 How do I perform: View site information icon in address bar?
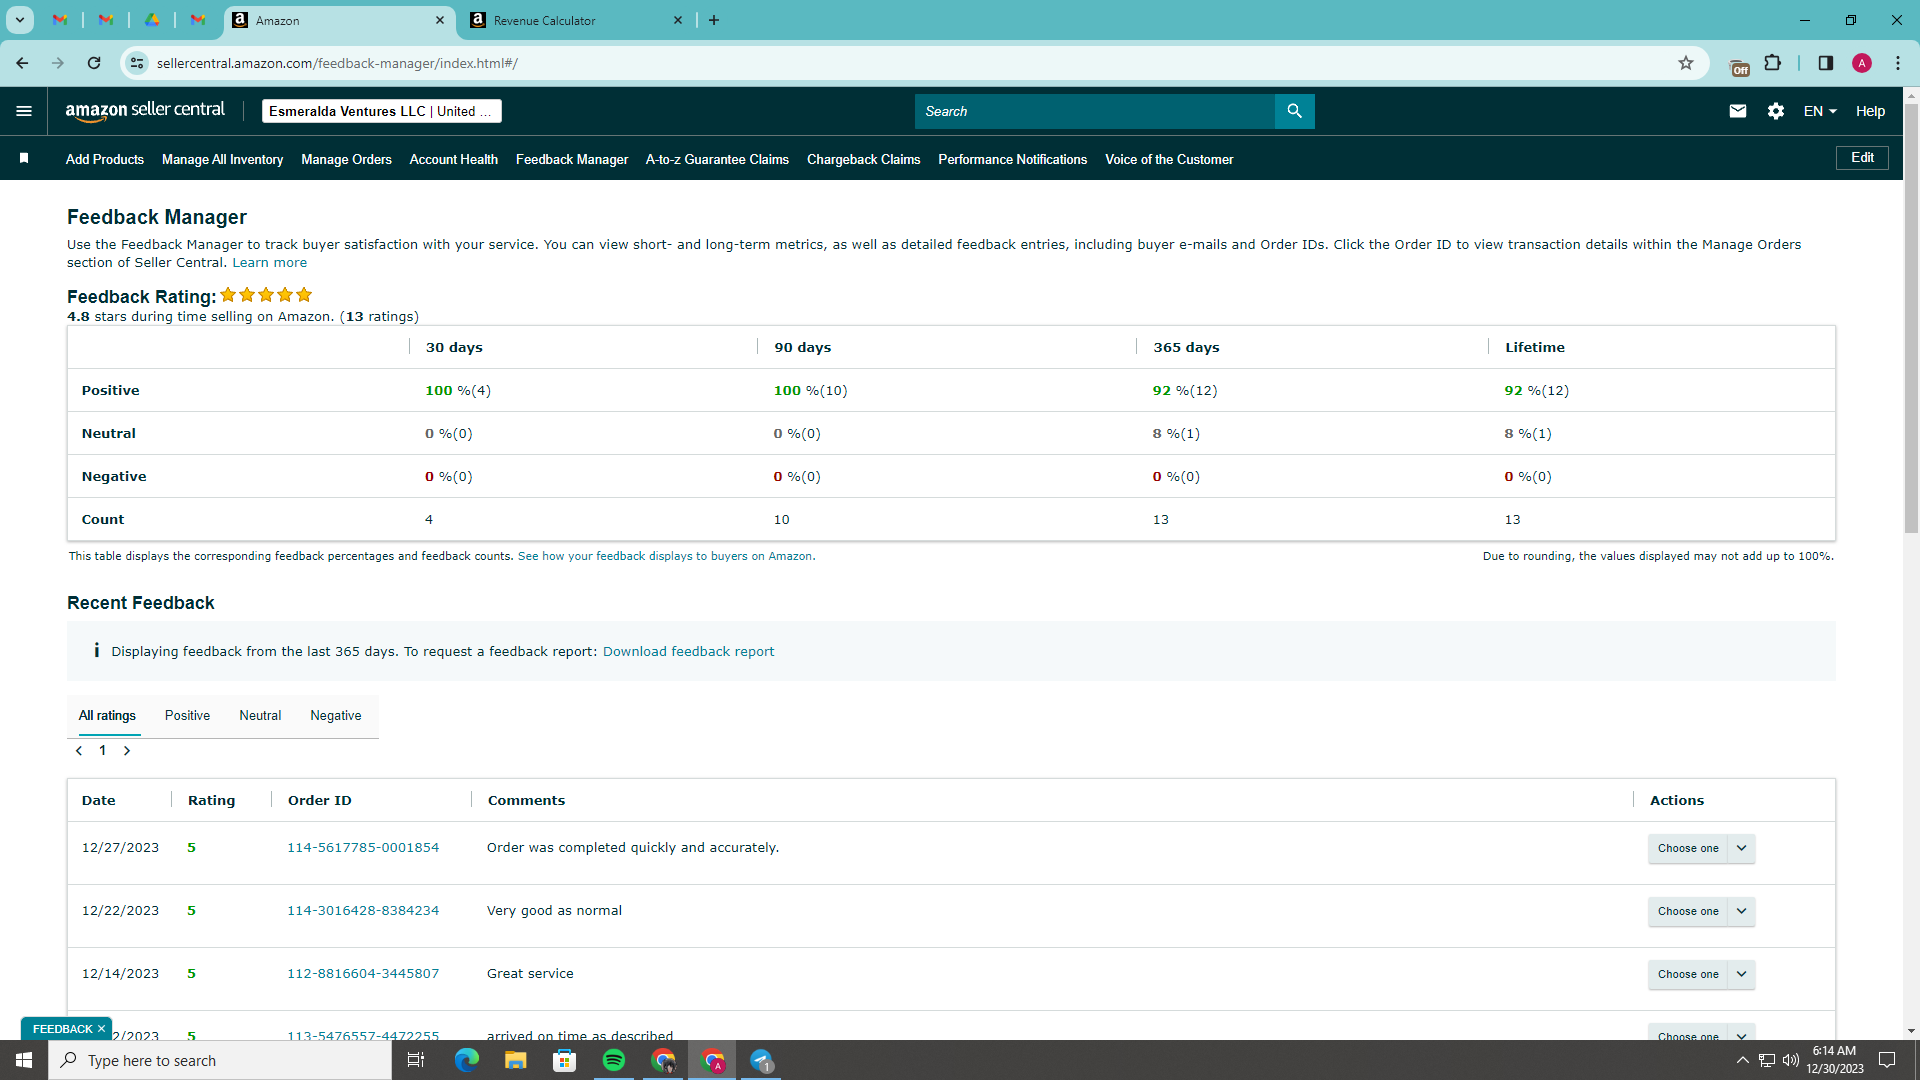click(x=137, y=63)
